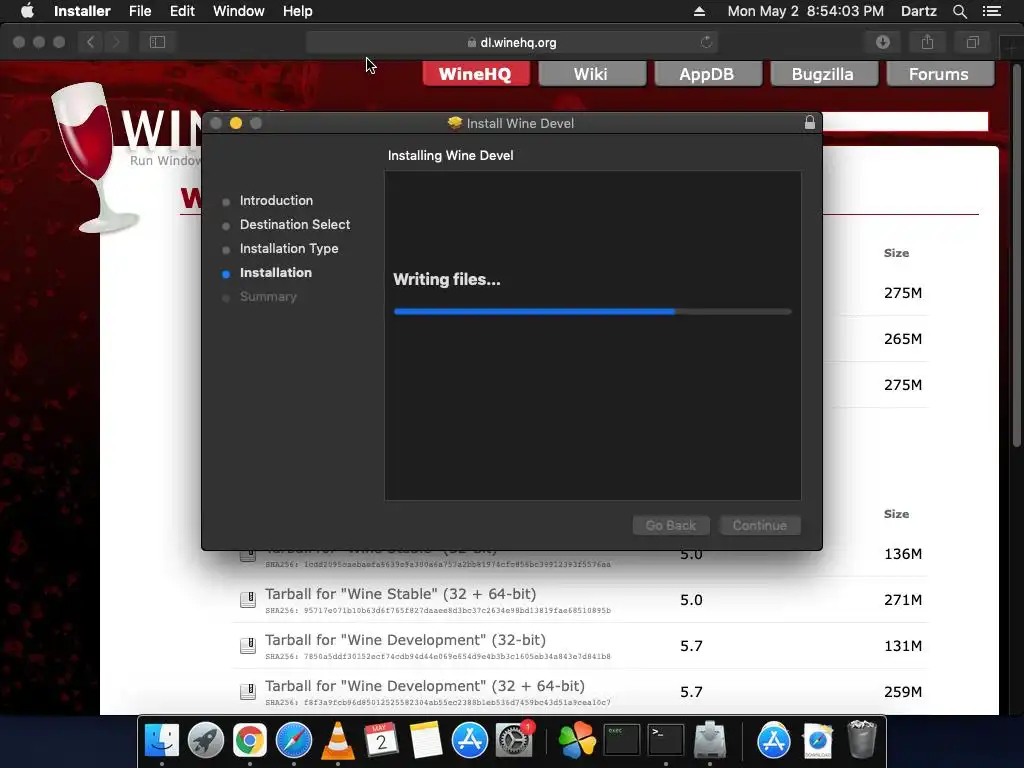Launch PlayOnMac clover icon in Dock
Image resolution: width=1024 pixels, height=768 pixels.
point(577,741)
